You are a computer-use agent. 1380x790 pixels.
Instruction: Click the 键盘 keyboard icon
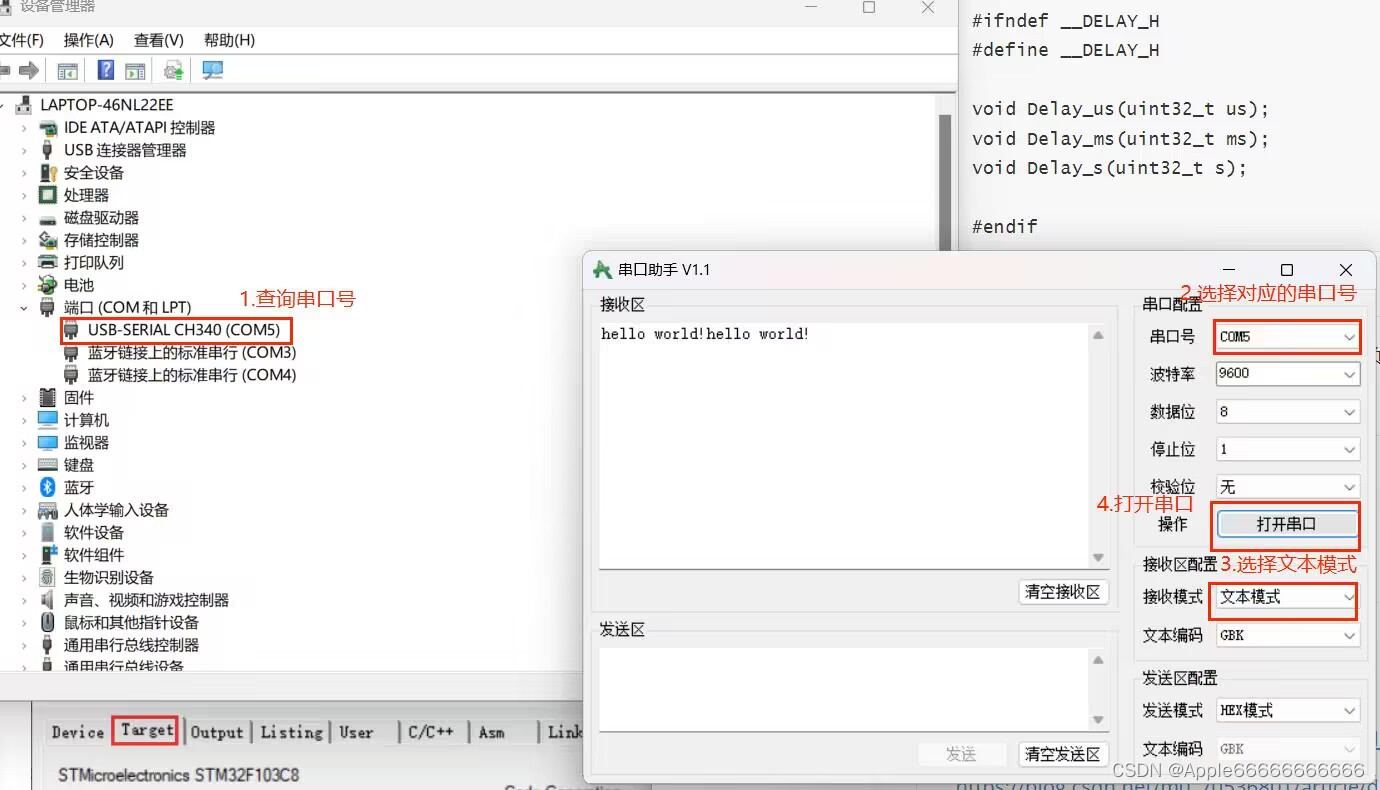click(48, 465)
